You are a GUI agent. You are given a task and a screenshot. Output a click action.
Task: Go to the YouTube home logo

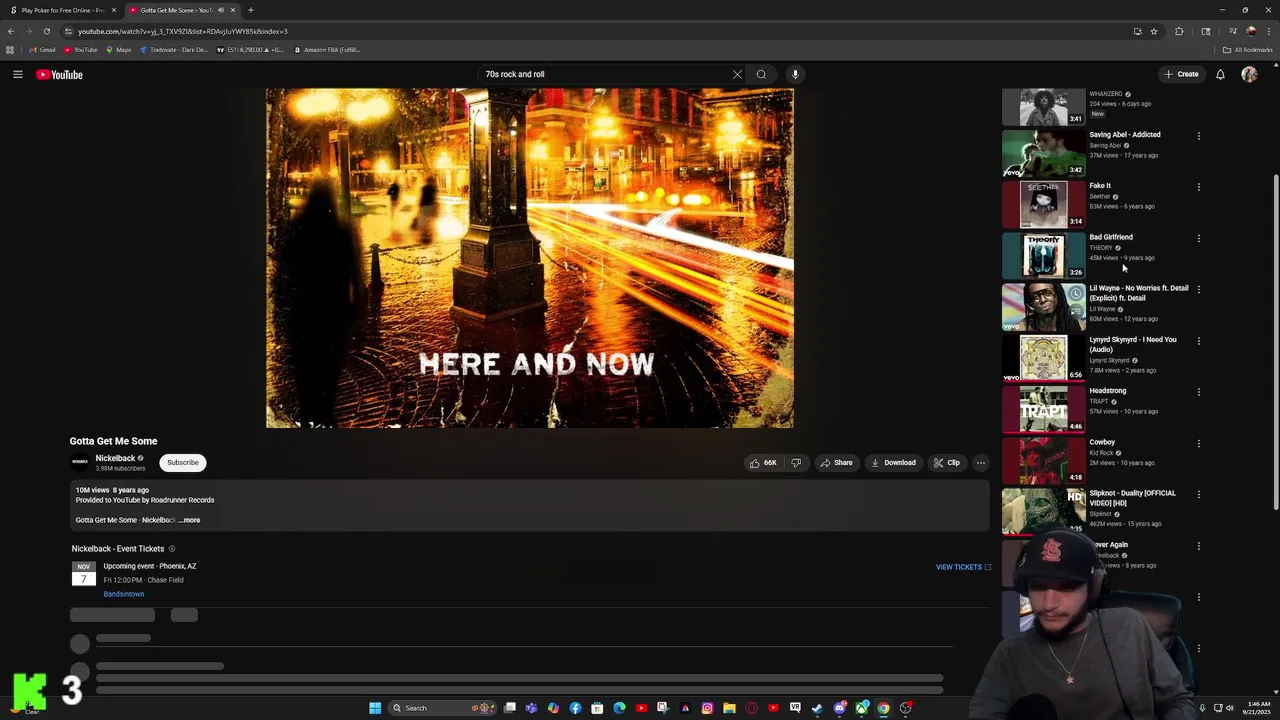click(x=59, y=74)
